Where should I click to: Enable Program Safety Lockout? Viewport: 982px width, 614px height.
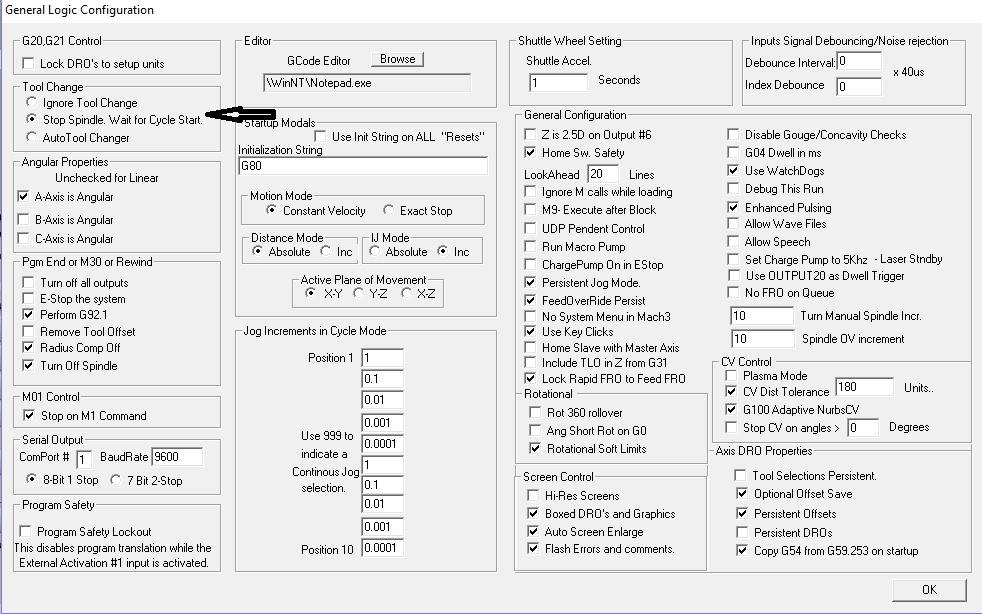(25, 531)
